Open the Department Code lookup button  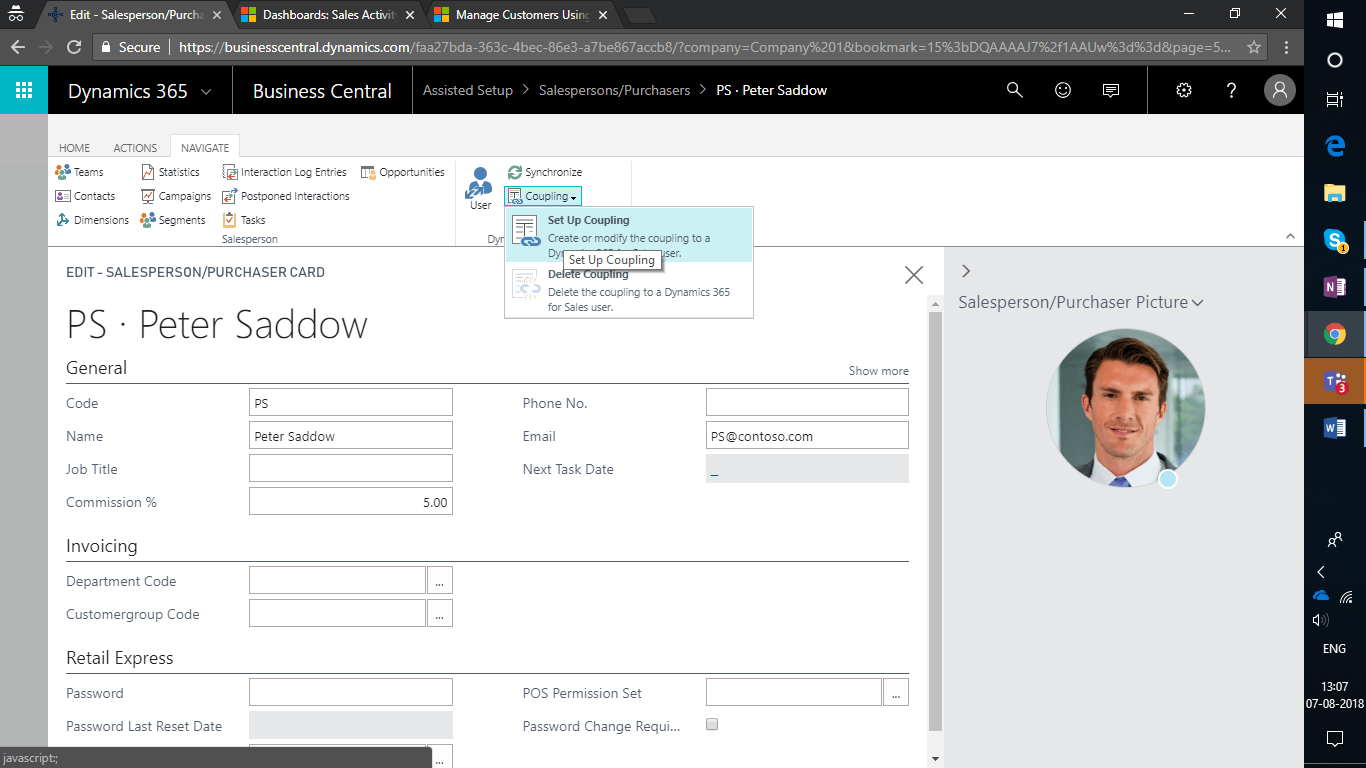click(440, 580)
